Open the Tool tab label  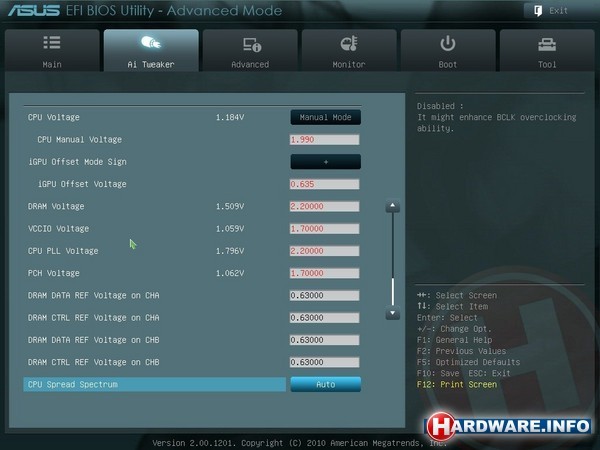click(x=547, y=64)
